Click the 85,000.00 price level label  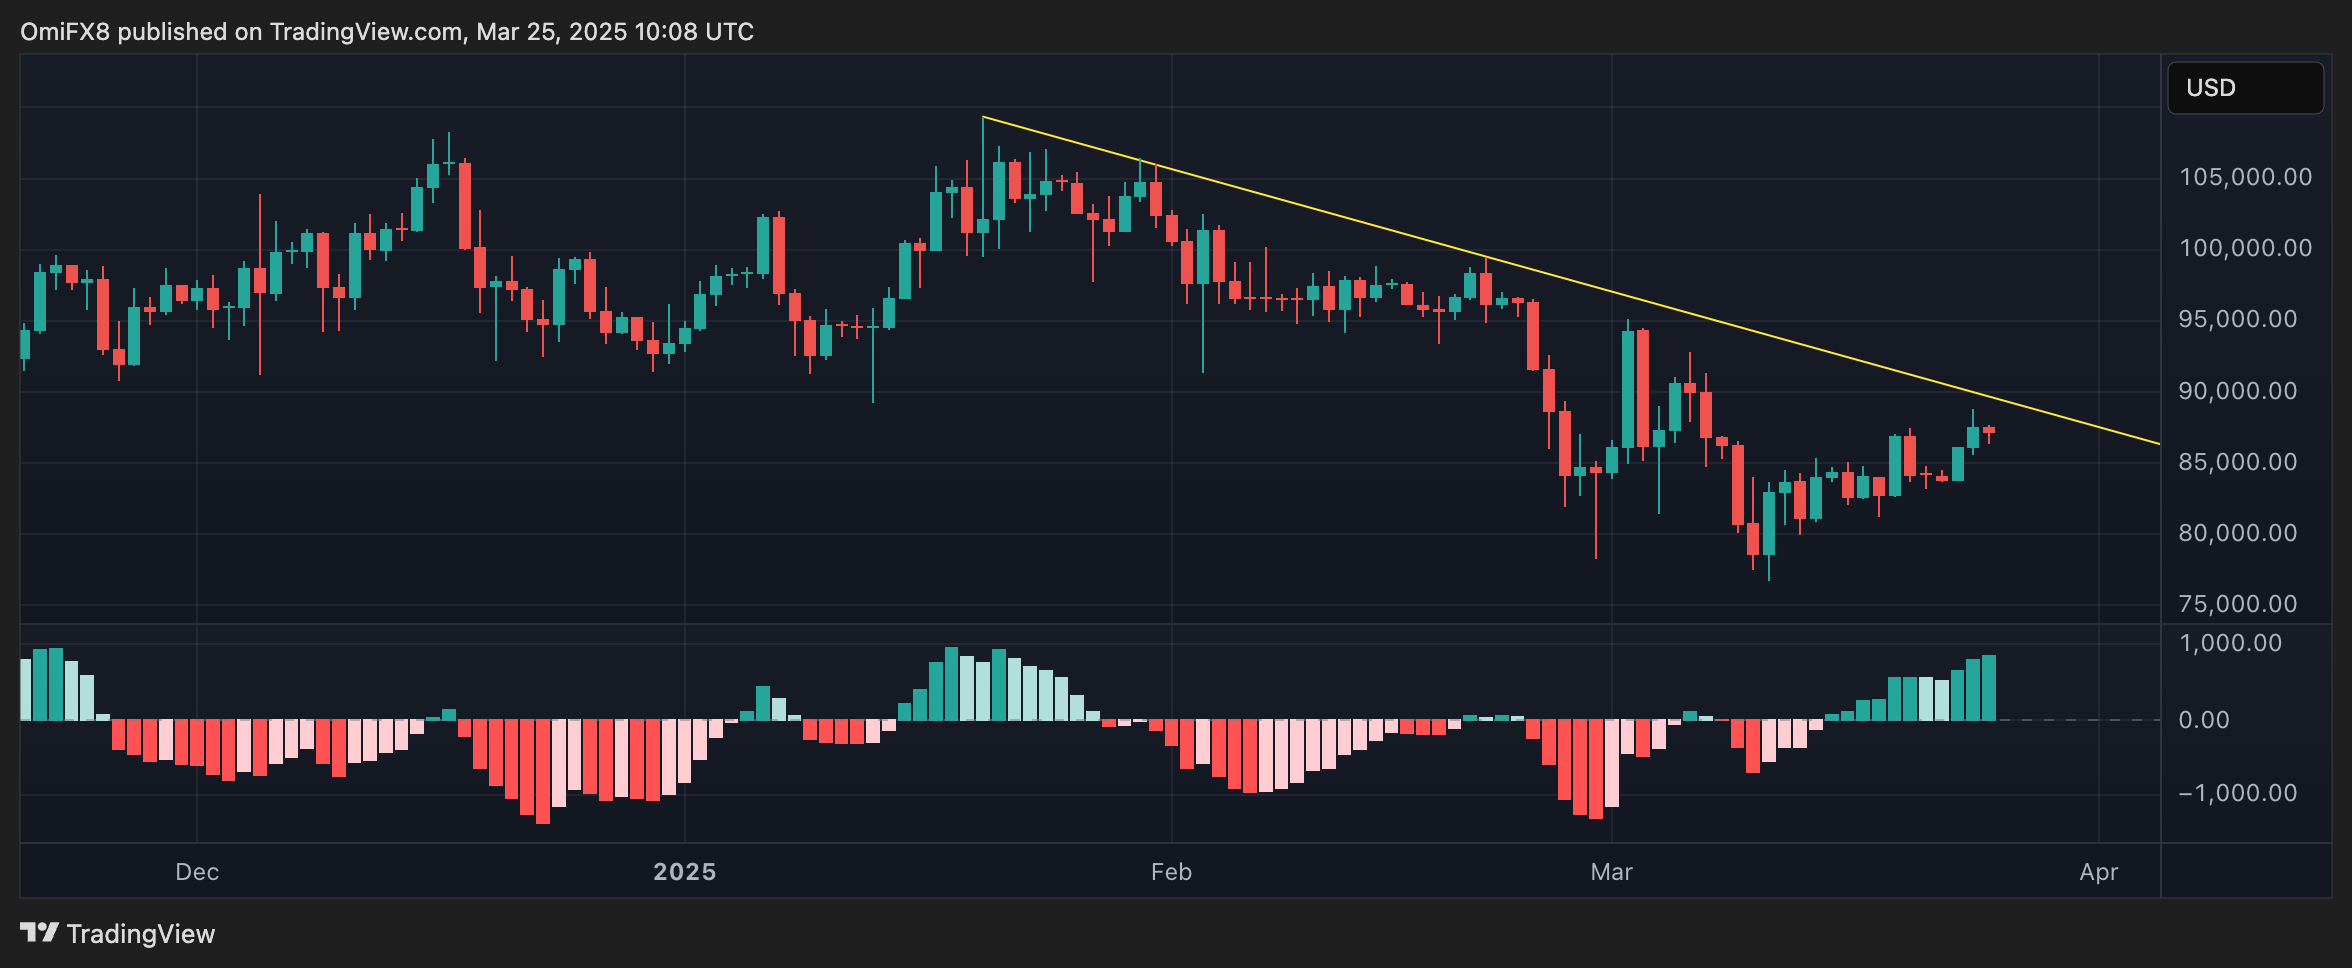(2245, 462)
